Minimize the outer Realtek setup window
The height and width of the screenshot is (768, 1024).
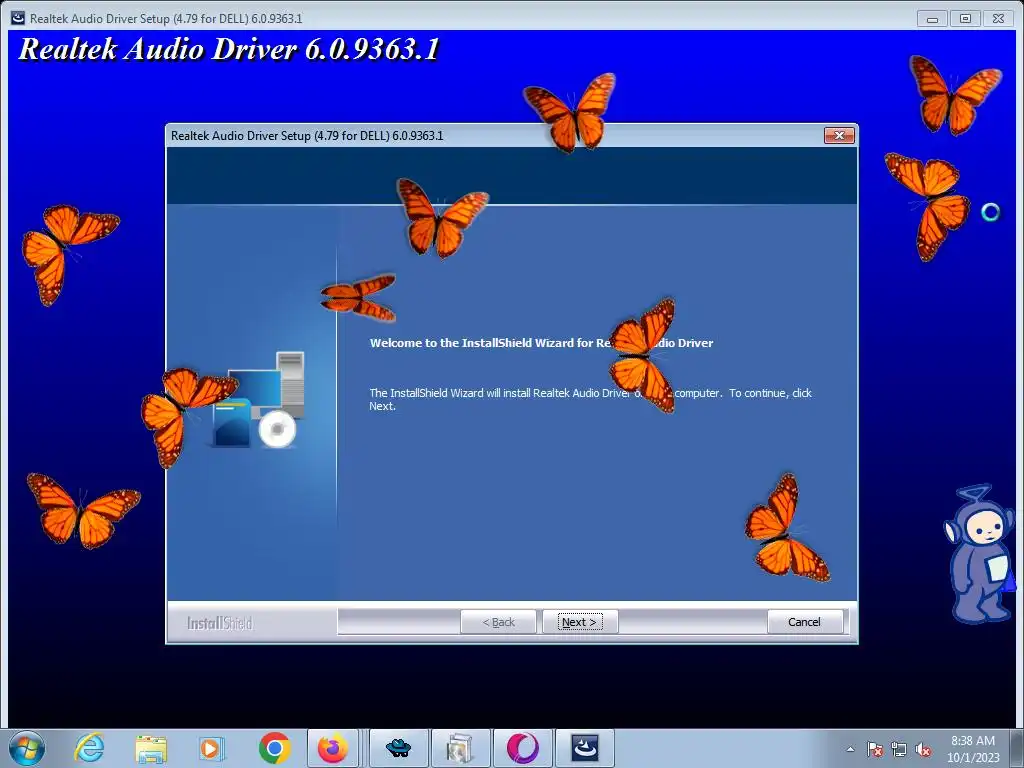click(932, 19)
